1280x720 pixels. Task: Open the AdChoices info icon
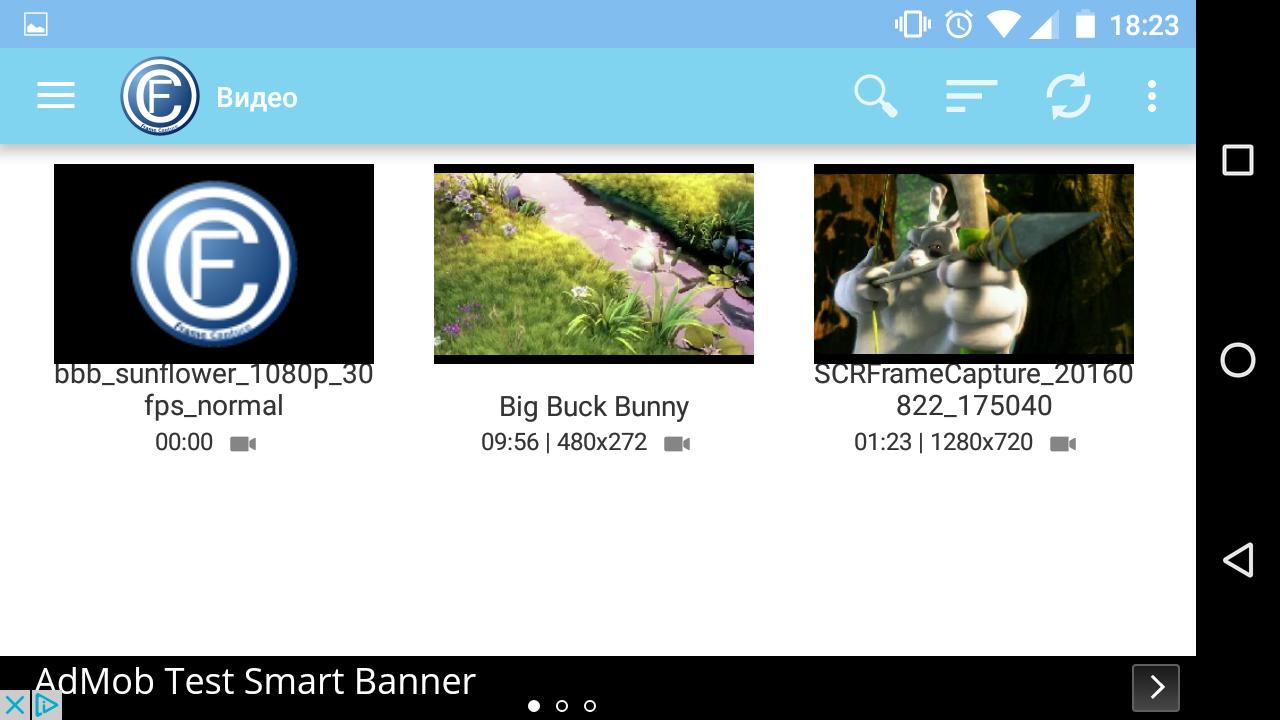(x=46, y=705)
